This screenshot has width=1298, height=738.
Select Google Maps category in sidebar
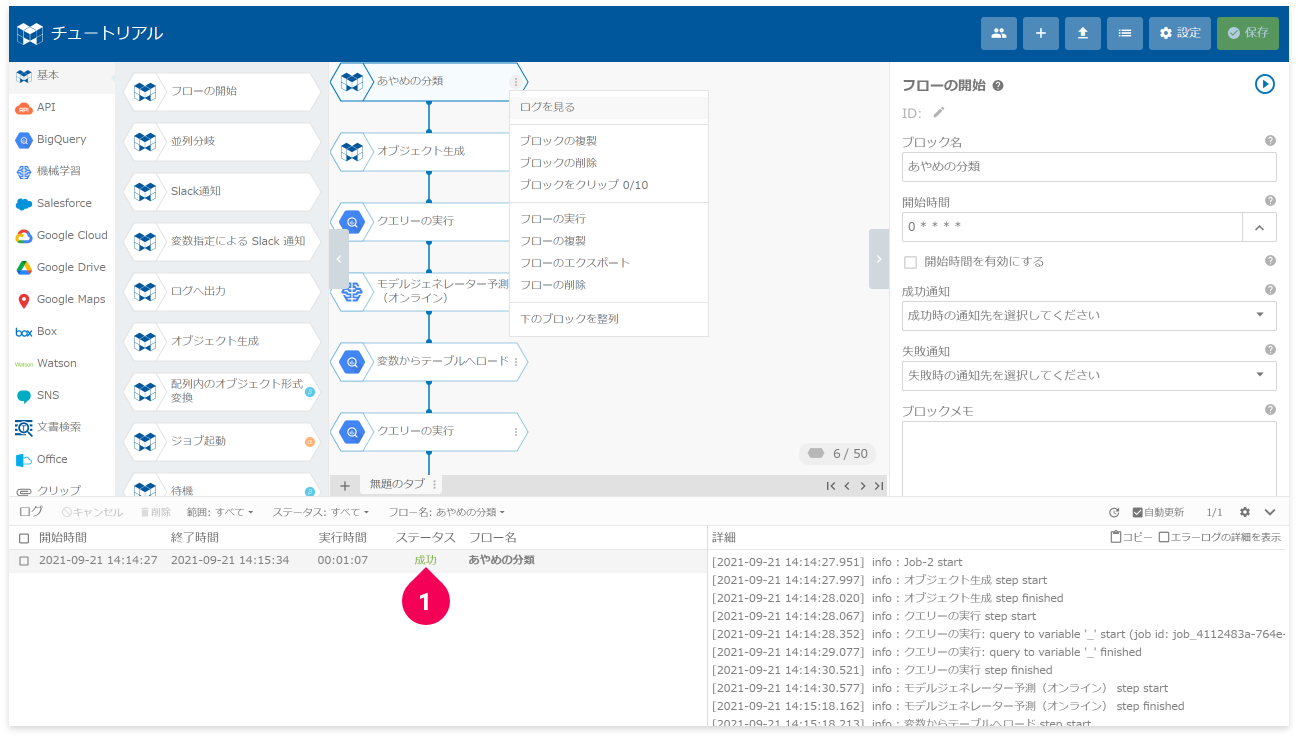point(62,299)
